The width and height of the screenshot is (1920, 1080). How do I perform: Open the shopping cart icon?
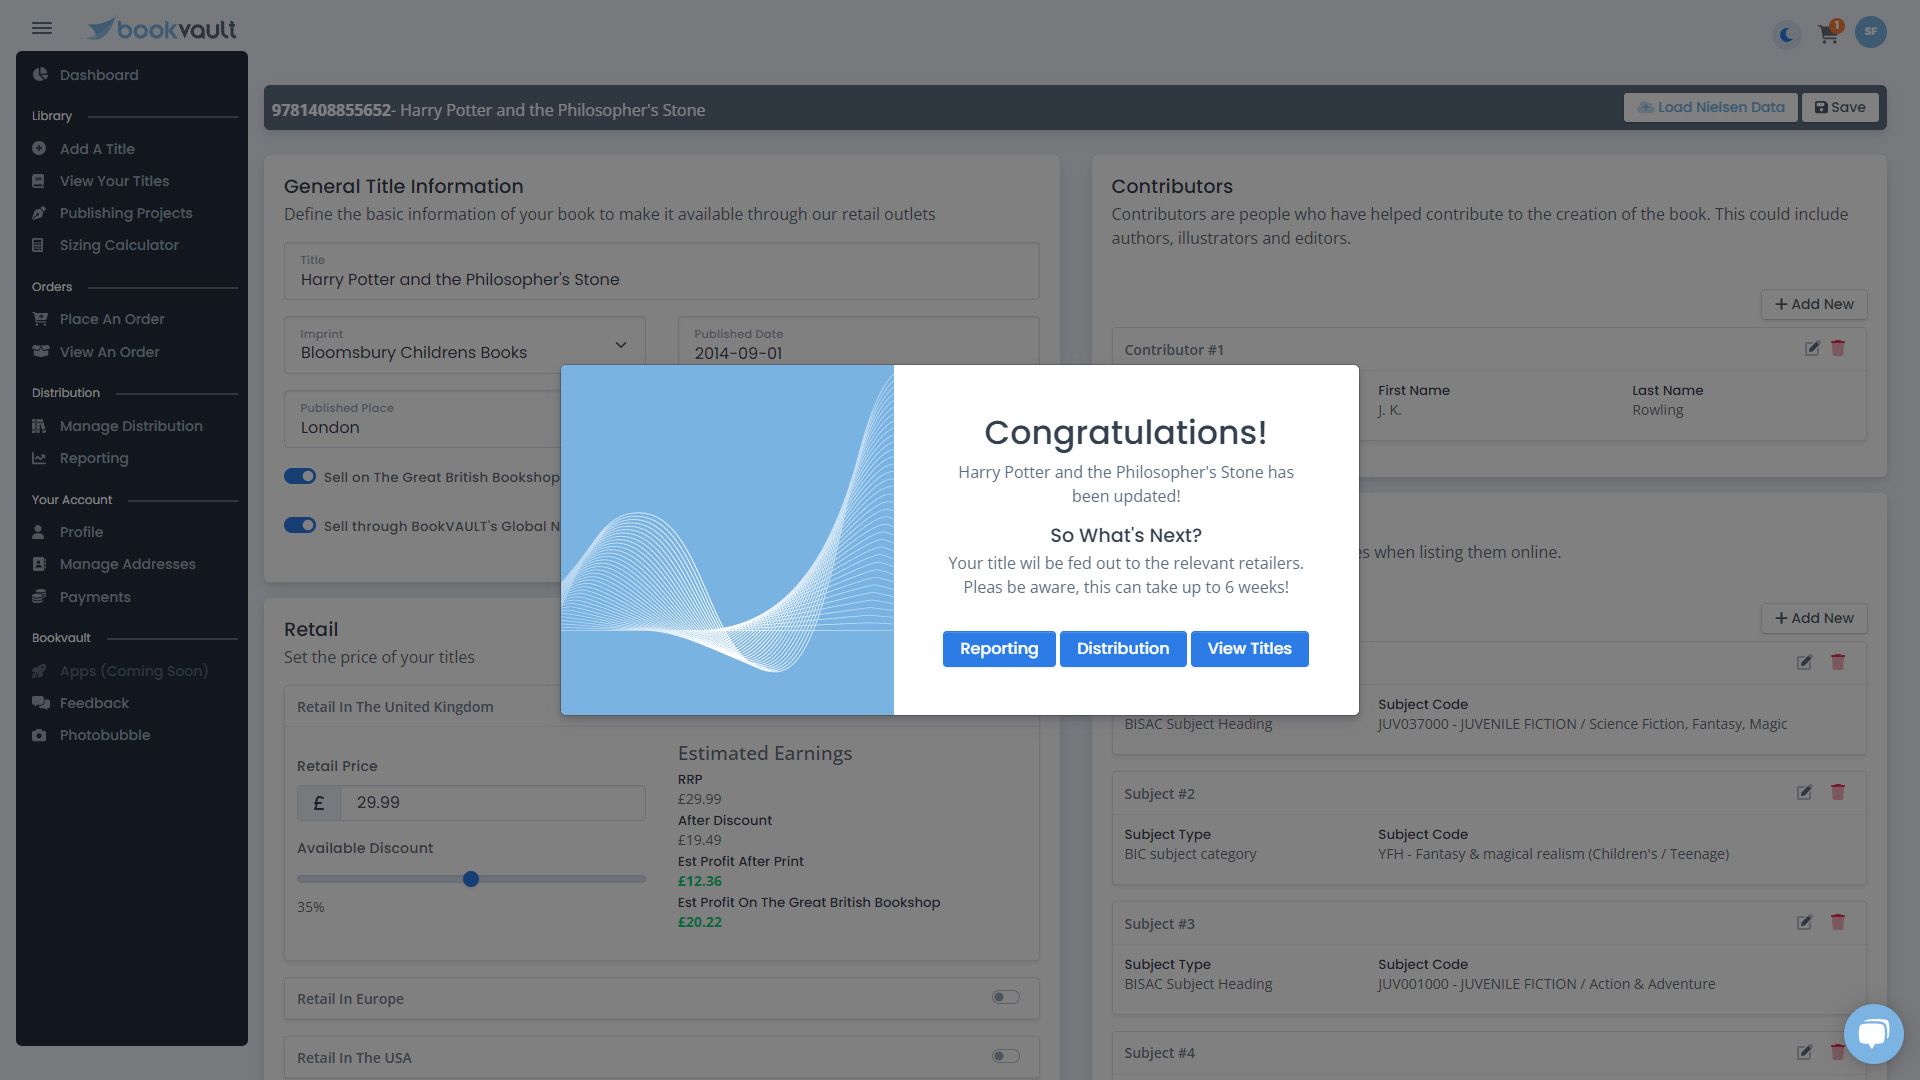pyautogui.click(x=1829, y=34)
